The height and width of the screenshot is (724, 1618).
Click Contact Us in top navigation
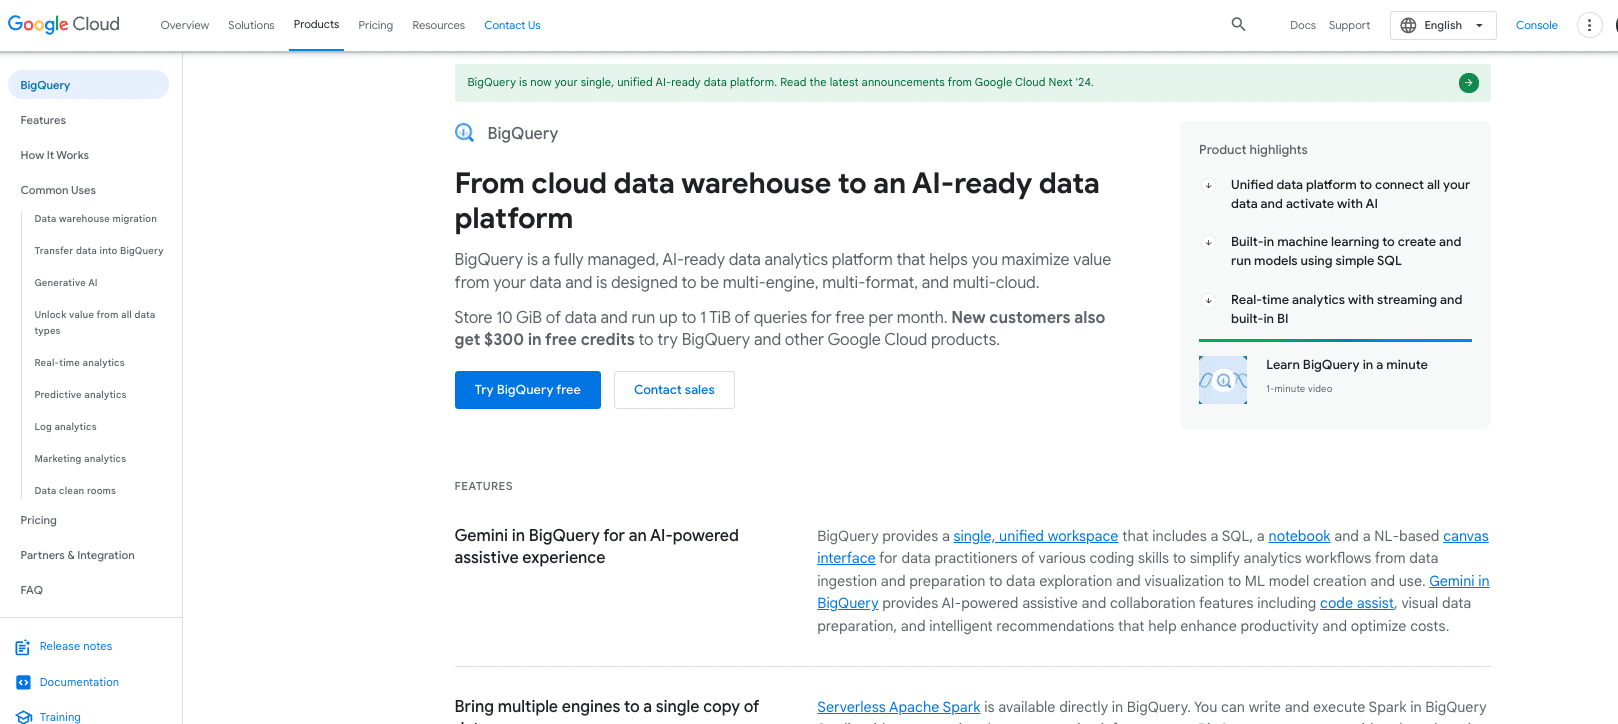point(512,25)
